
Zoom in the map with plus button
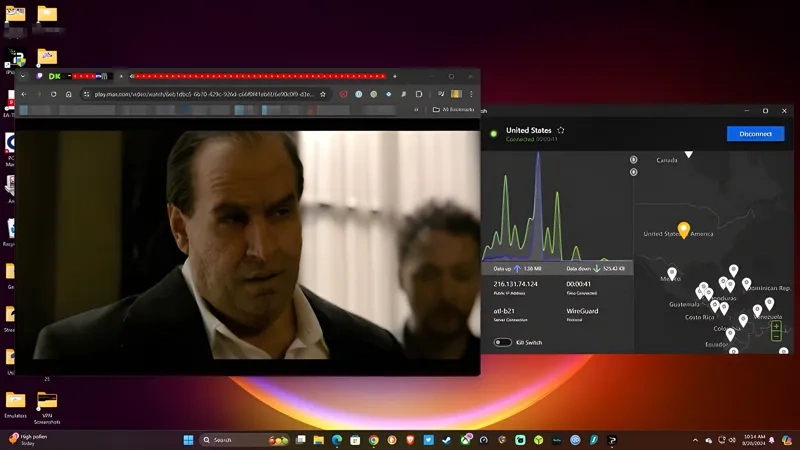pyautogui.click(x=776, y=325)
